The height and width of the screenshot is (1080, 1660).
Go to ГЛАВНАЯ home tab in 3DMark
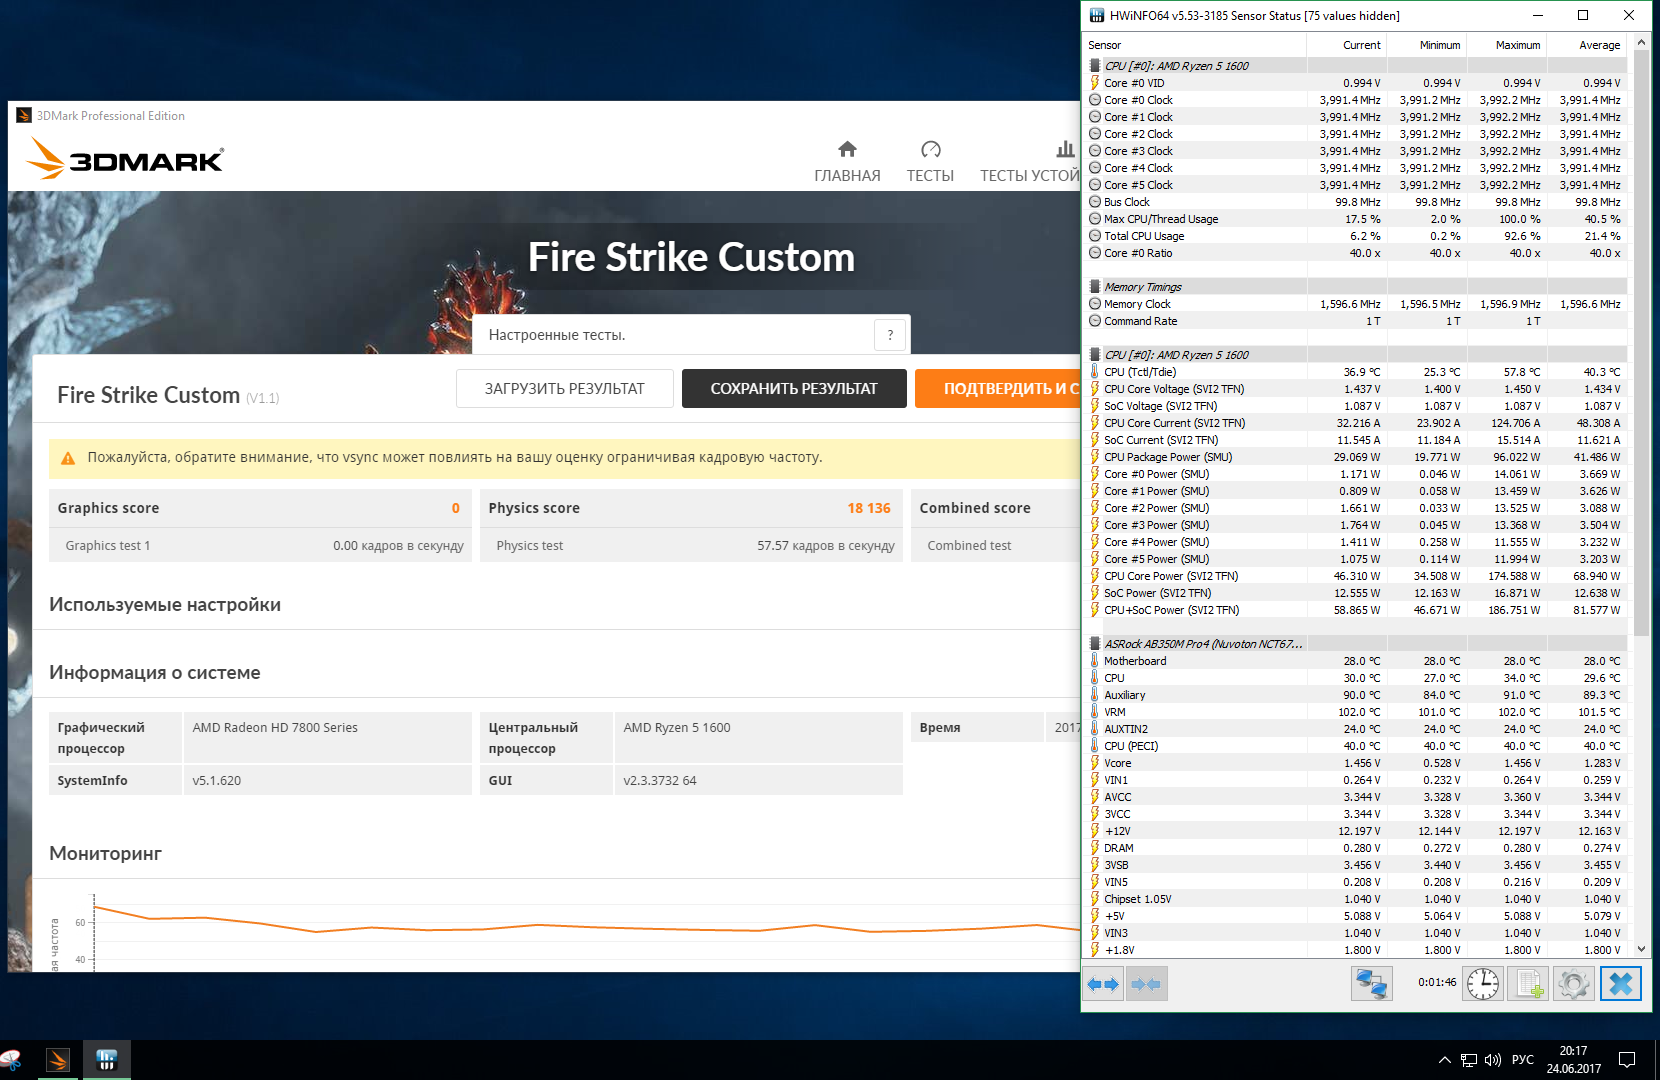847,162
